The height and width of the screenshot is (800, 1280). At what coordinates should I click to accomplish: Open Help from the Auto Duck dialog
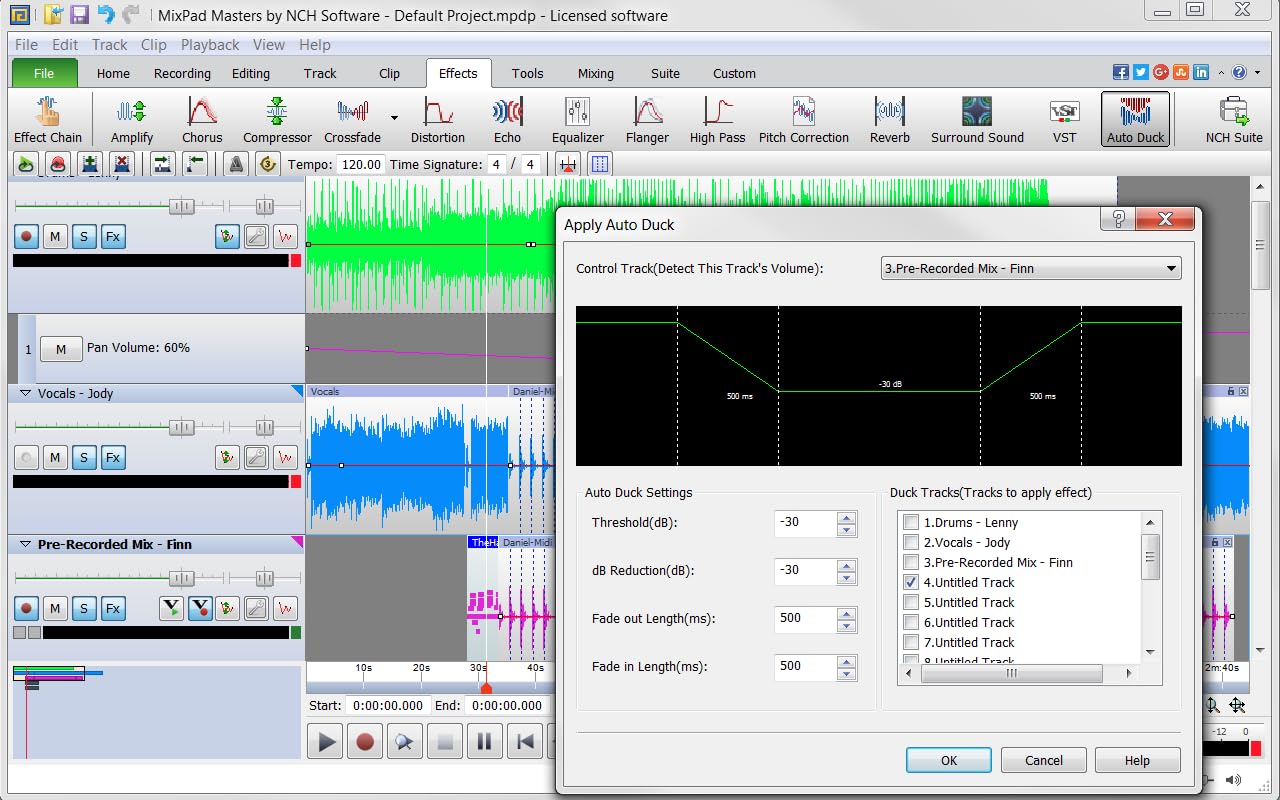pos(1137,760)
